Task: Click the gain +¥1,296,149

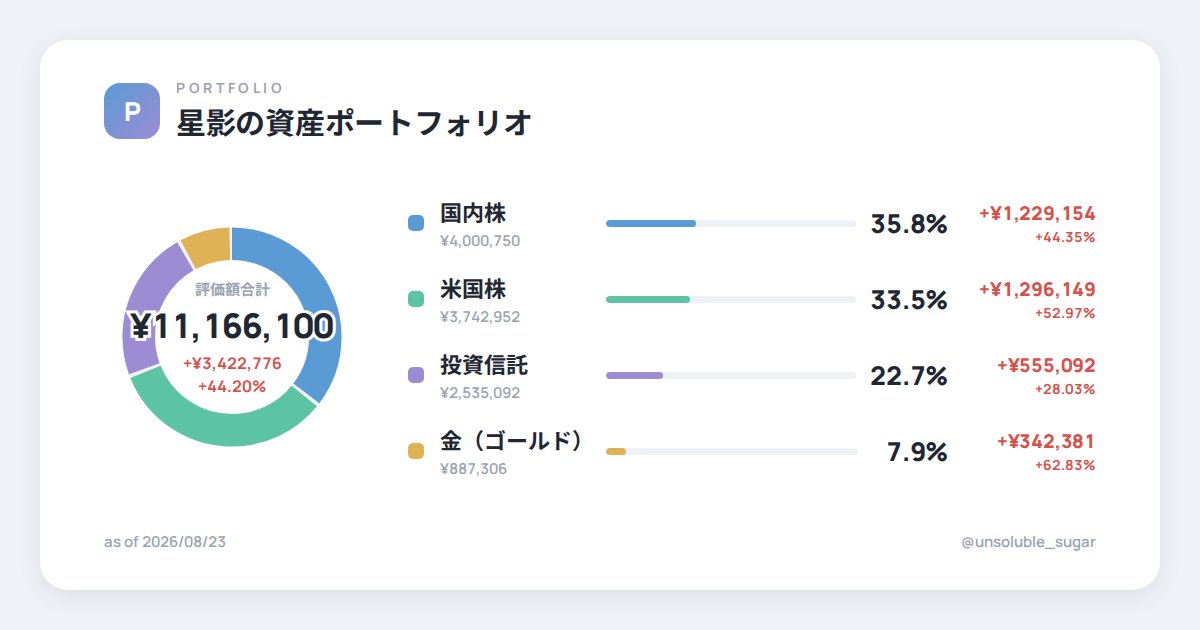Action: click(1037, 289)
